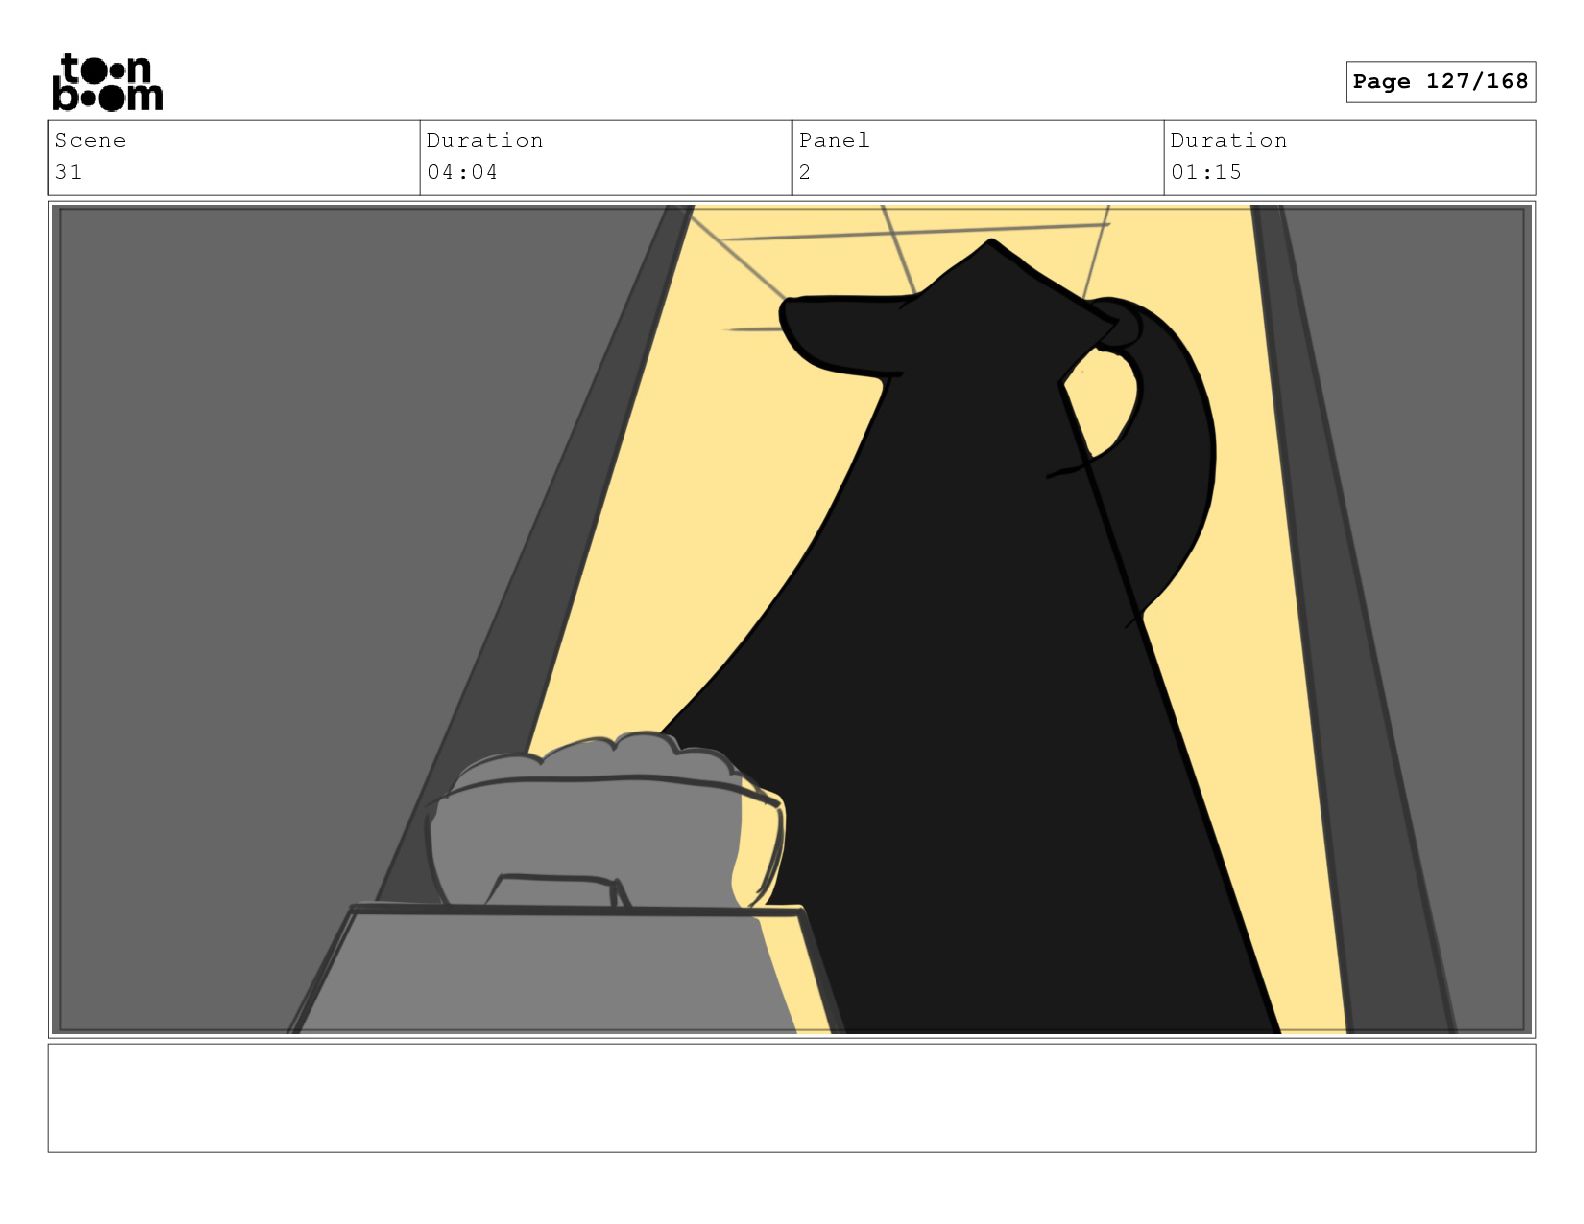
Task: Click the Panel header label
Action: pyautogui.click(x=834, y=140)
